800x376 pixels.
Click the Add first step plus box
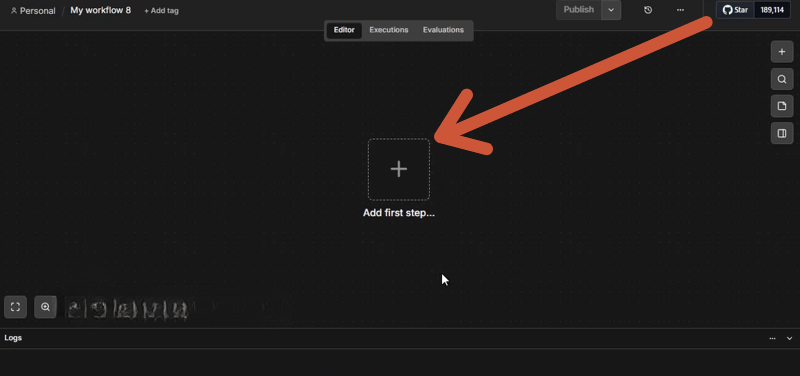398,169
